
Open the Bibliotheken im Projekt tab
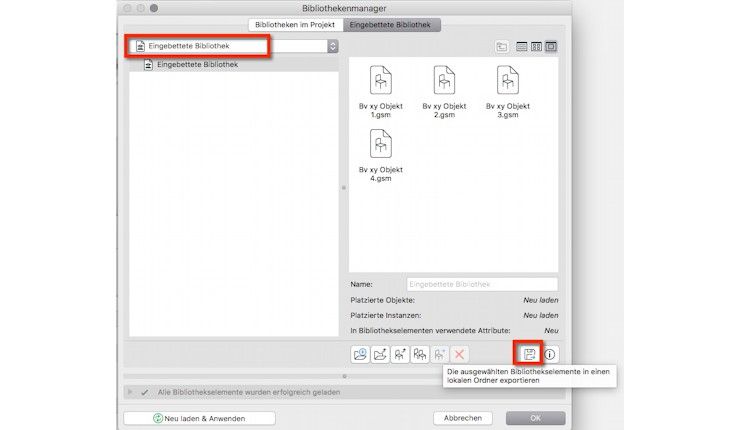pos(295,25)
